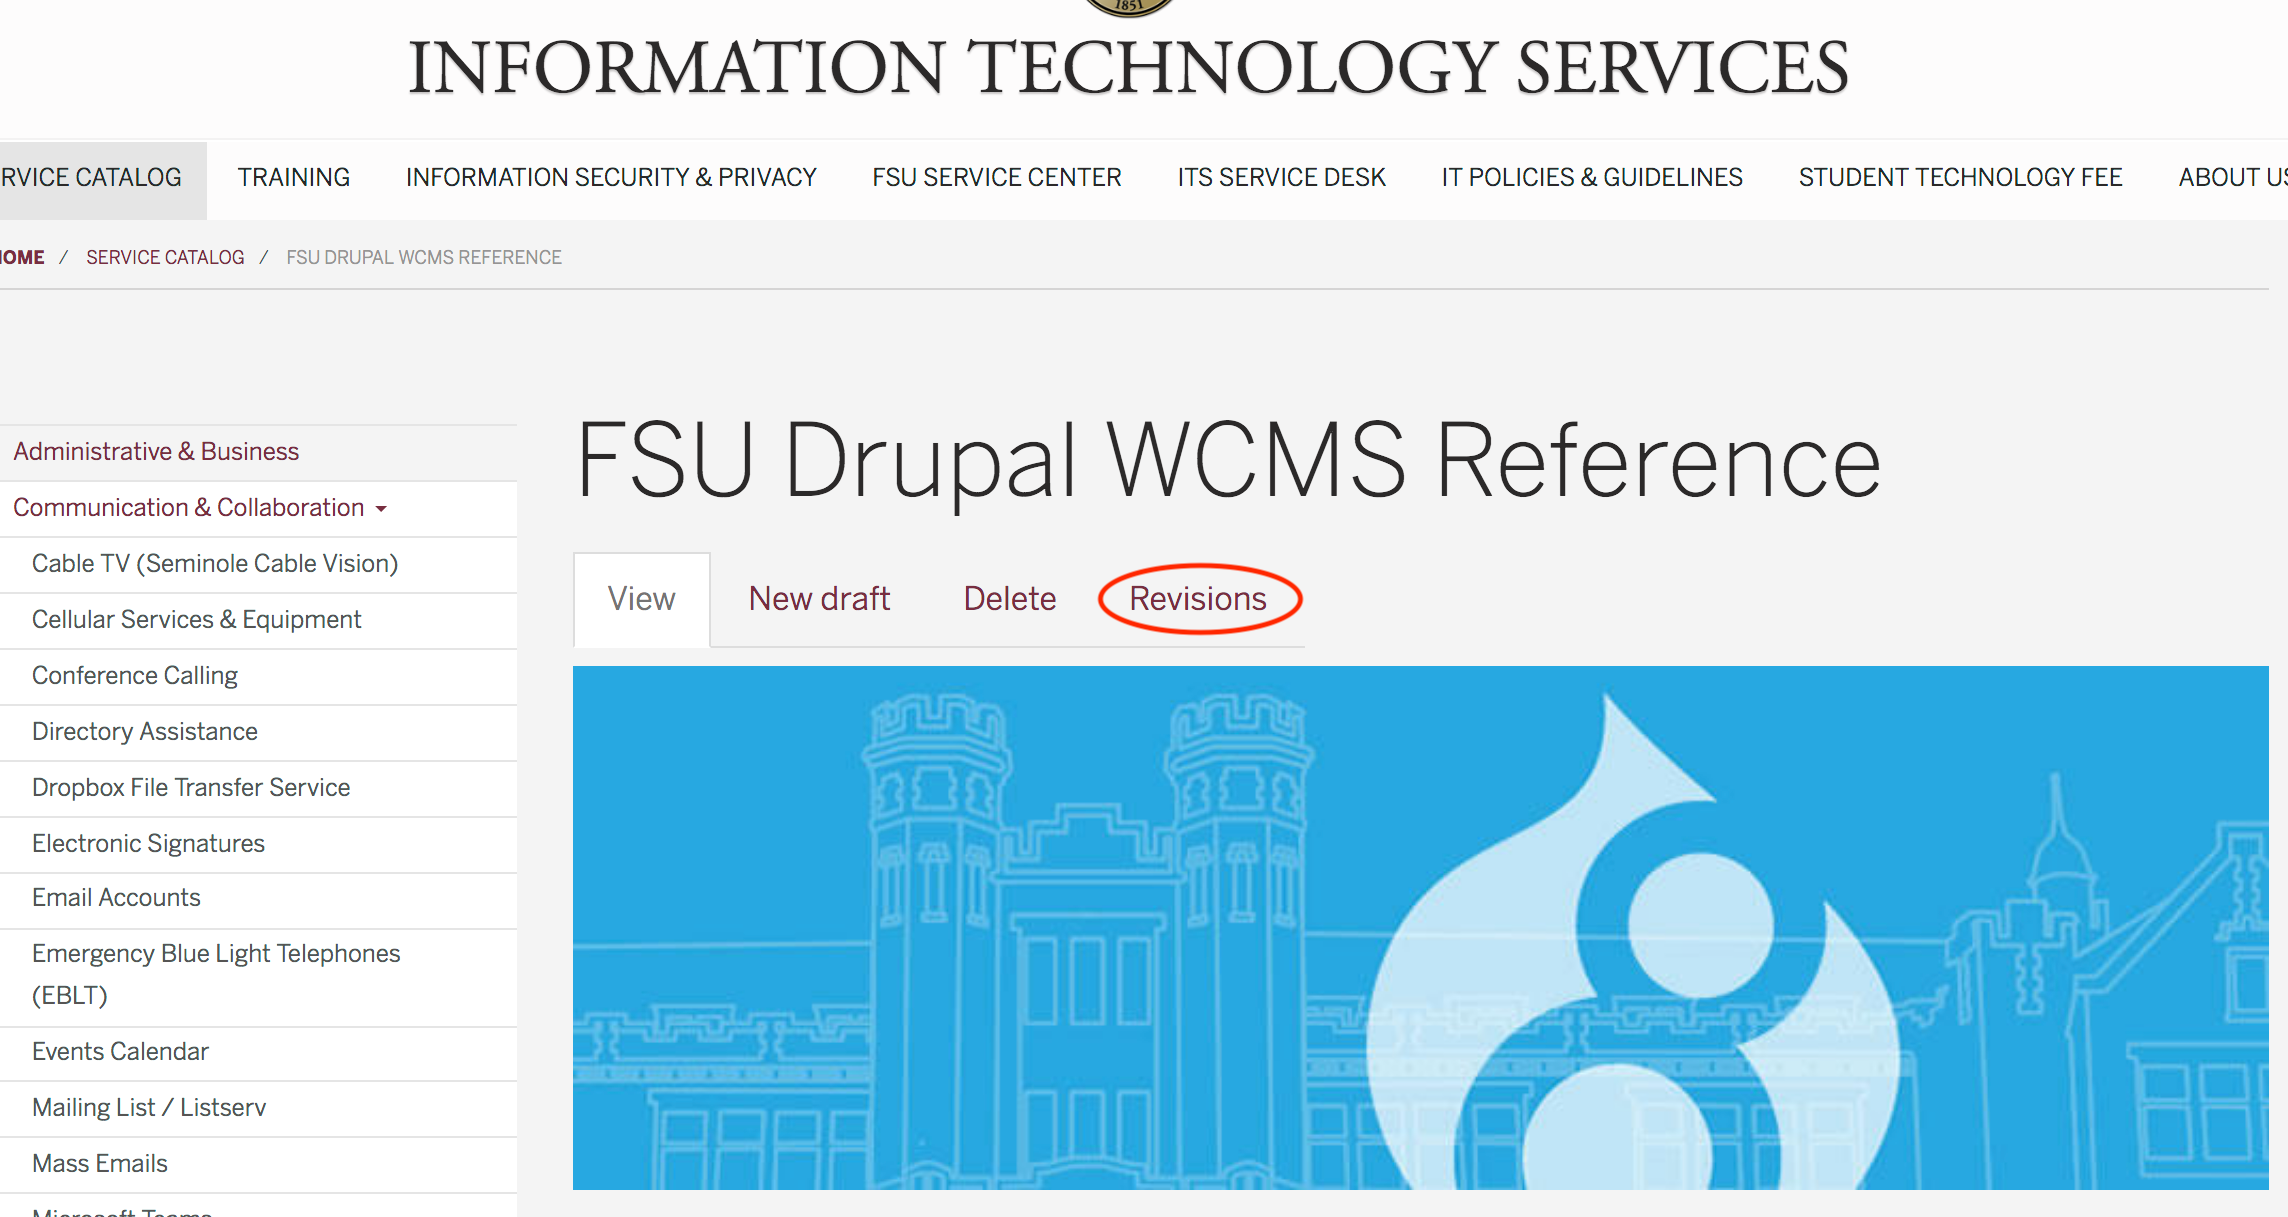Open the New draft tab
This screenshot has width=2288, height=1217.
pyautogui.click(x=819, y=599)
